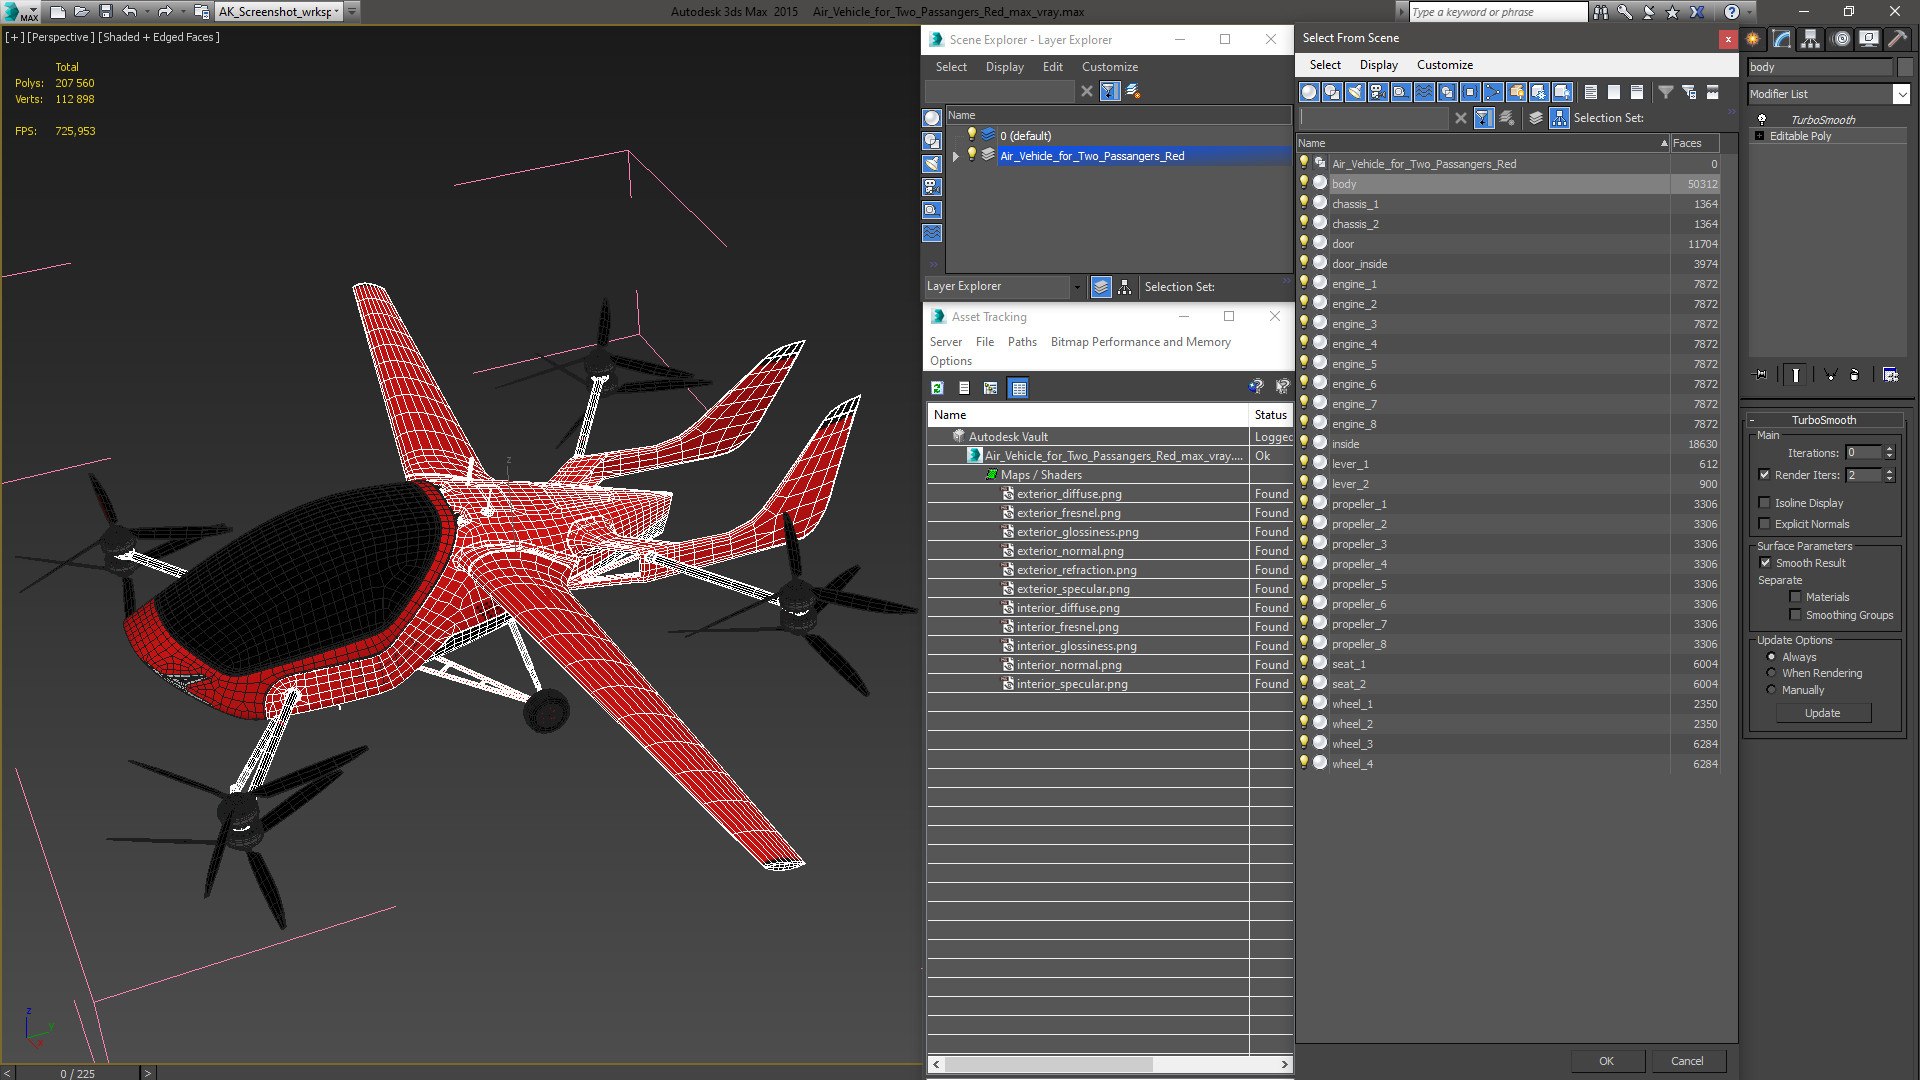Toggle visibility bulb of Air_Vehicle layer in Scene Explorer
Image resolution: width=1920 pixels, height=1080 pixels.
[x=971, y=155]
